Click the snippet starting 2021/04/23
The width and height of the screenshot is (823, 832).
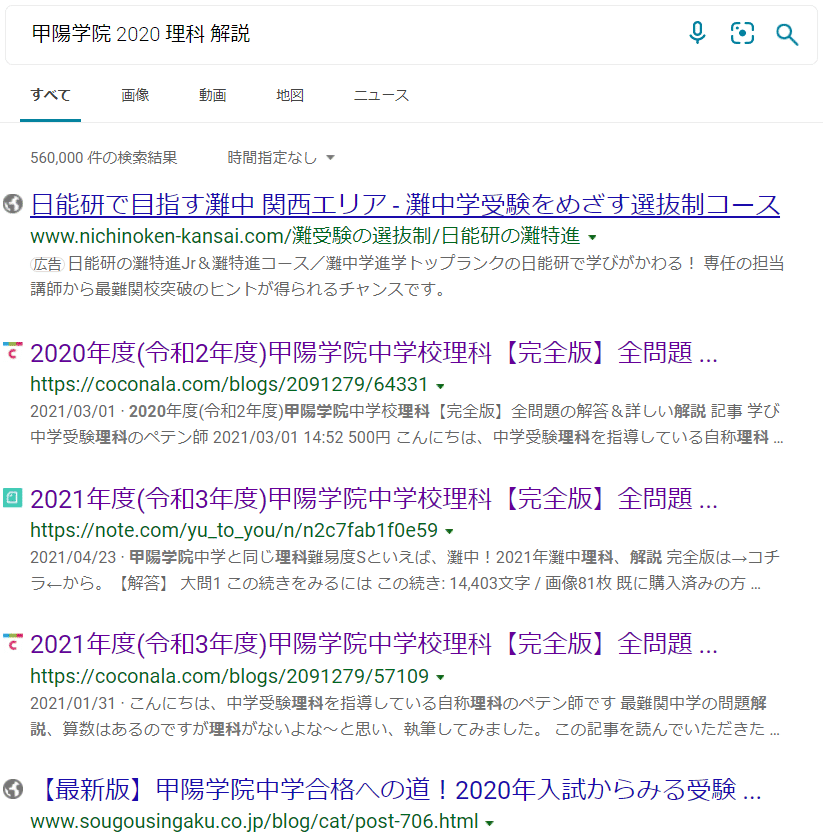click(405, 570)
